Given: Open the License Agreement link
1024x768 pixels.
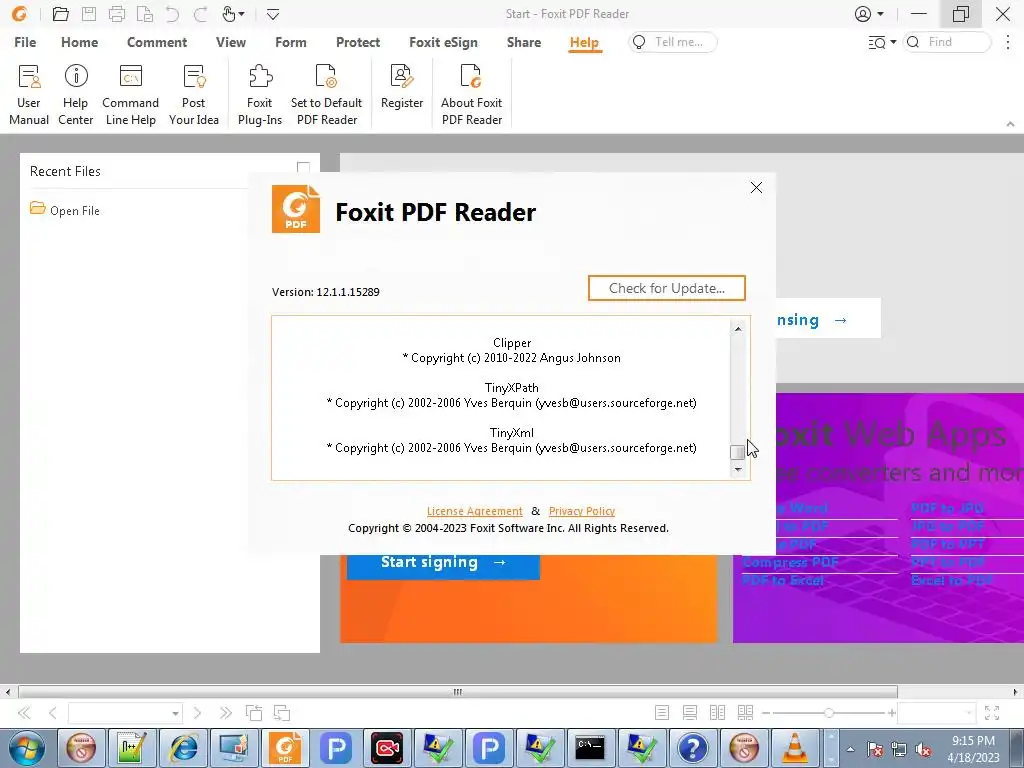Looking at the screenshot, I should tap(475, 511).
